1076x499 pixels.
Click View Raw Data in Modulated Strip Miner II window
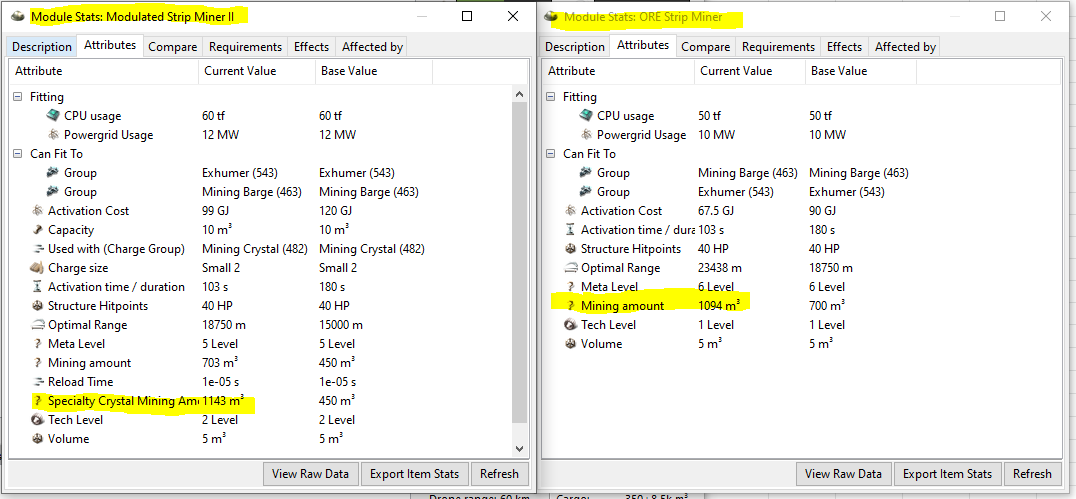310,474
